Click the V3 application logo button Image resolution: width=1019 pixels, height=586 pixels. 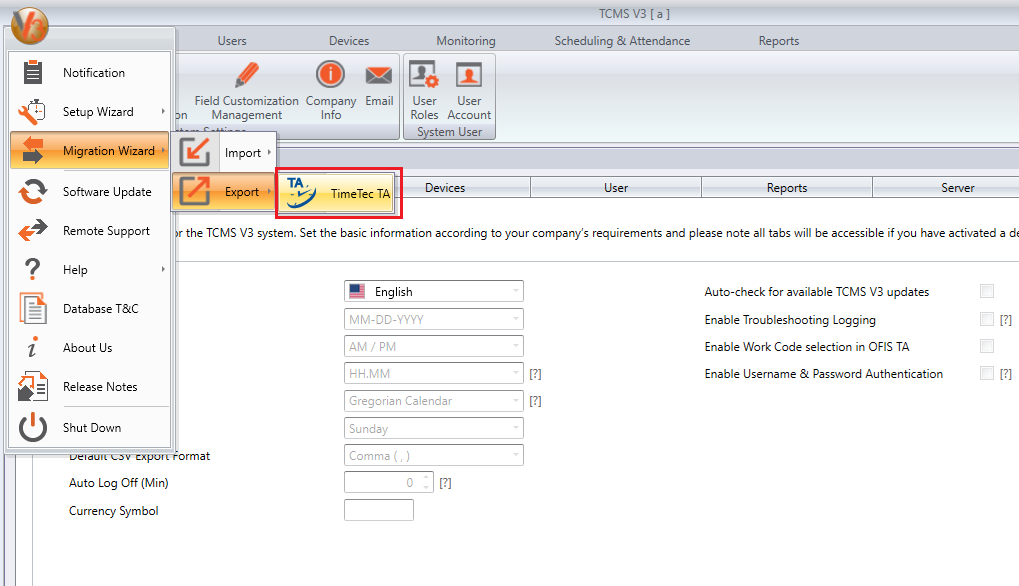pyautogui.click(x=30, y=26)
